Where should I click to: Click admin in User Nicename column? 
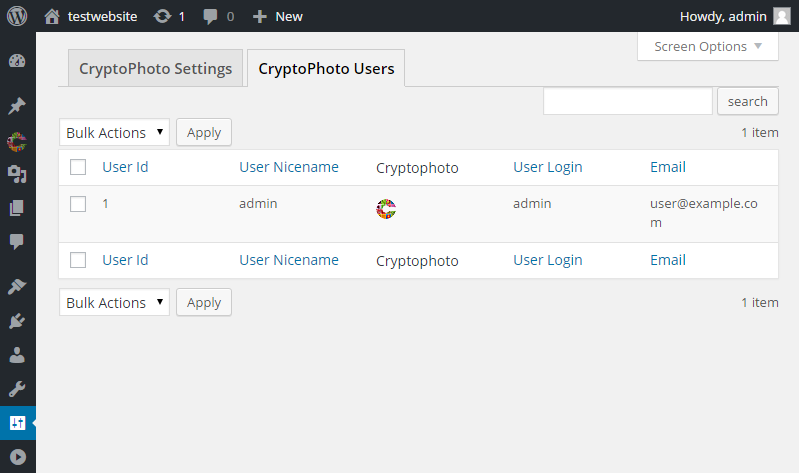point(258,203)
